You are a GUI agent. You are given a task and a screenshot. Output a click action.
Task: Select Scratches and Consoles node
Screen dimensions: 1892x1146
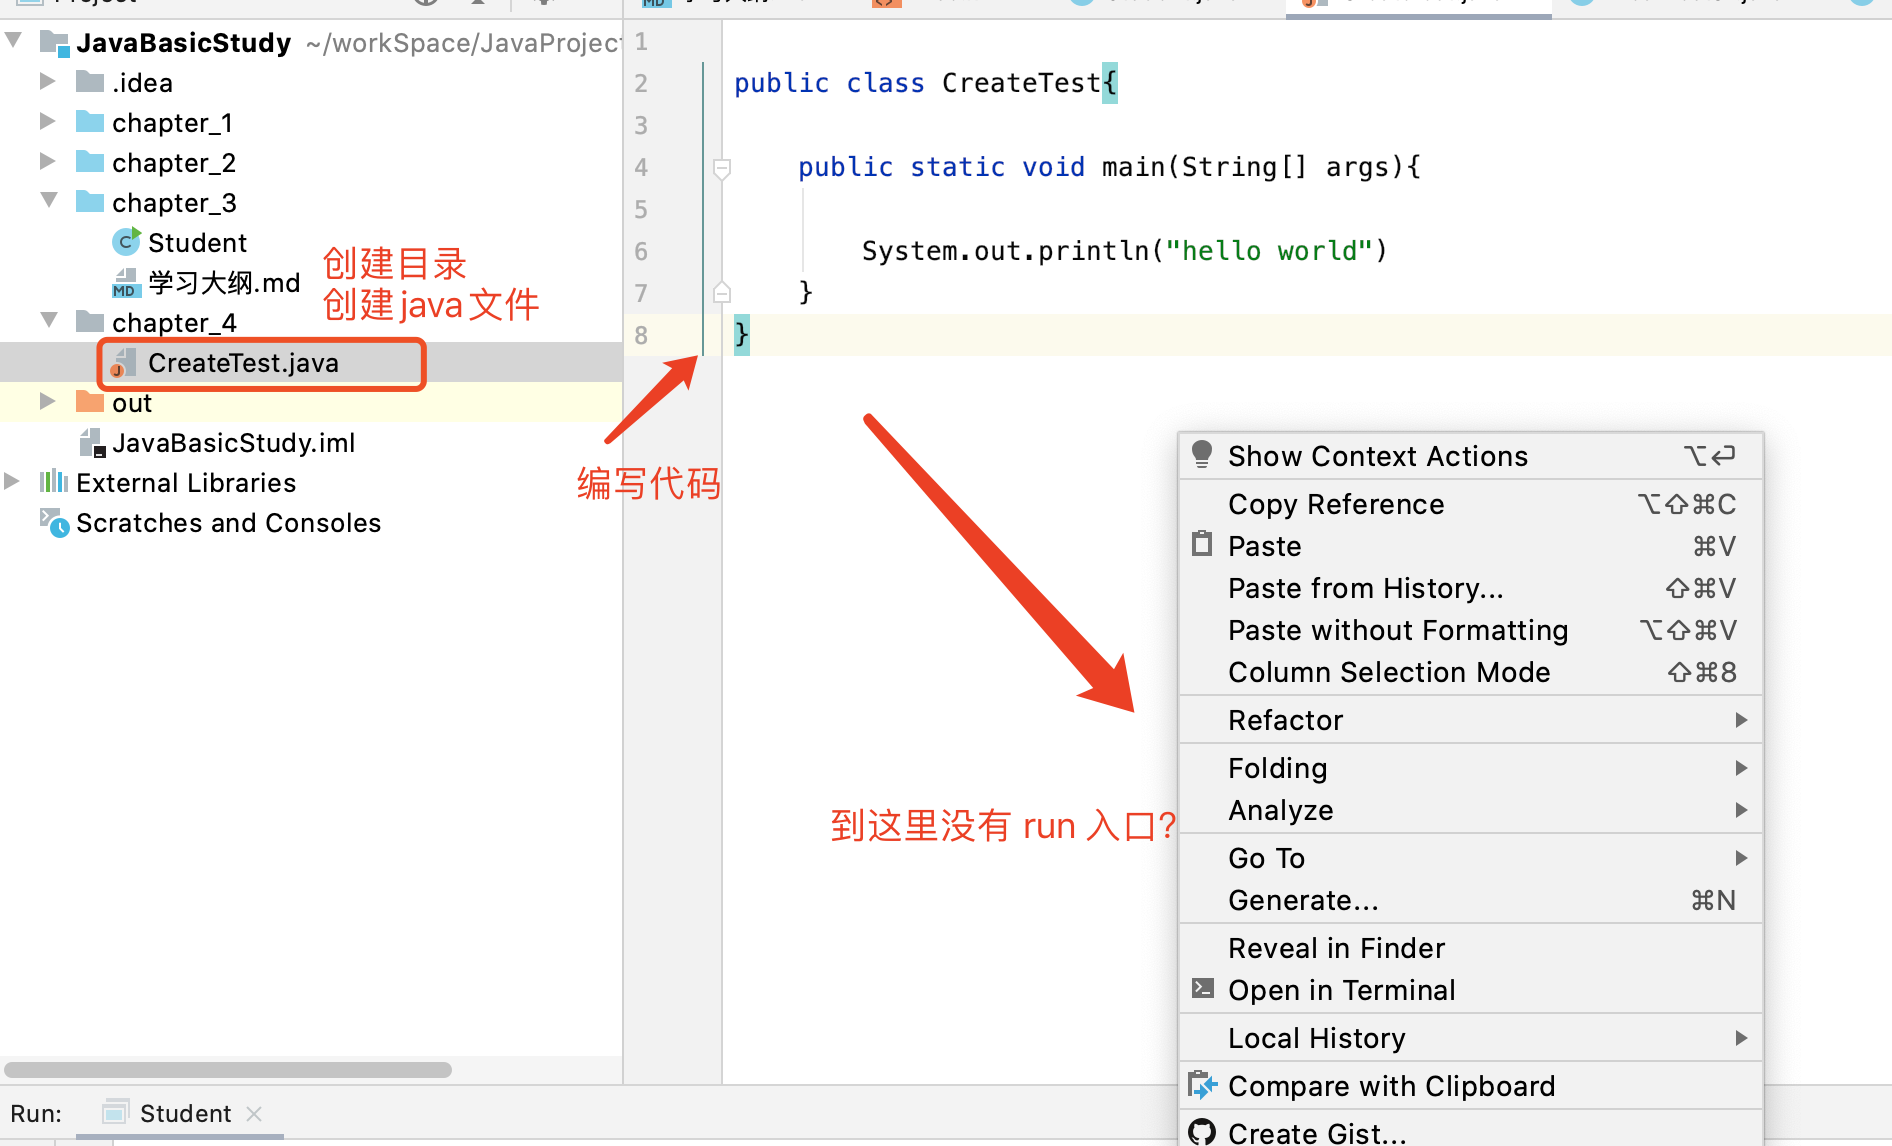[x=228, y=523]
